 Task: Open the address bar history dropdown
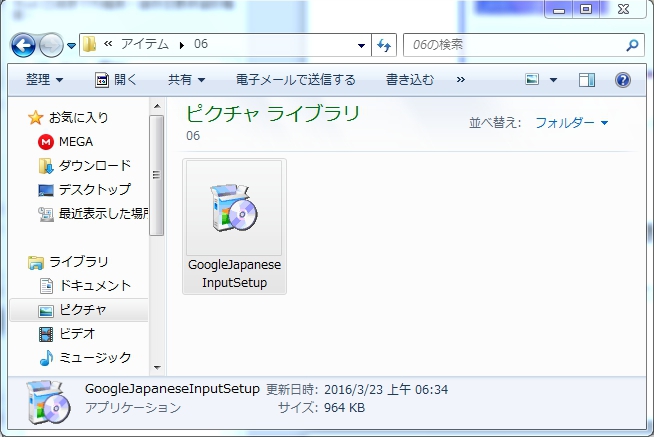pyautogui.click(x=361, y=45)
